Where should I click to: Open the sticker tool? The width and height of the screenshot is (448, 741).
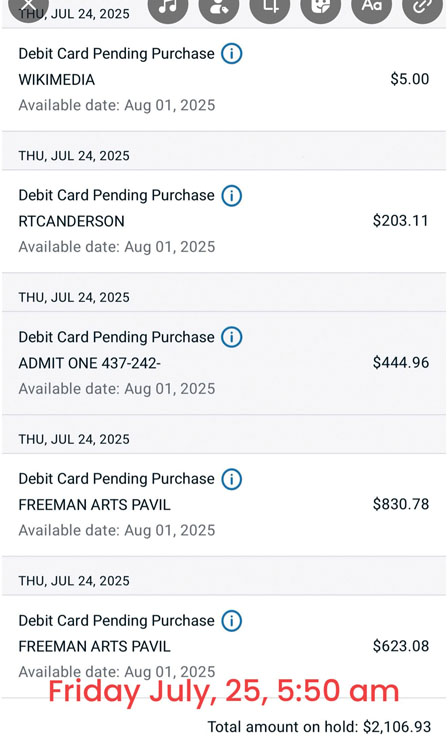[320, 7]
